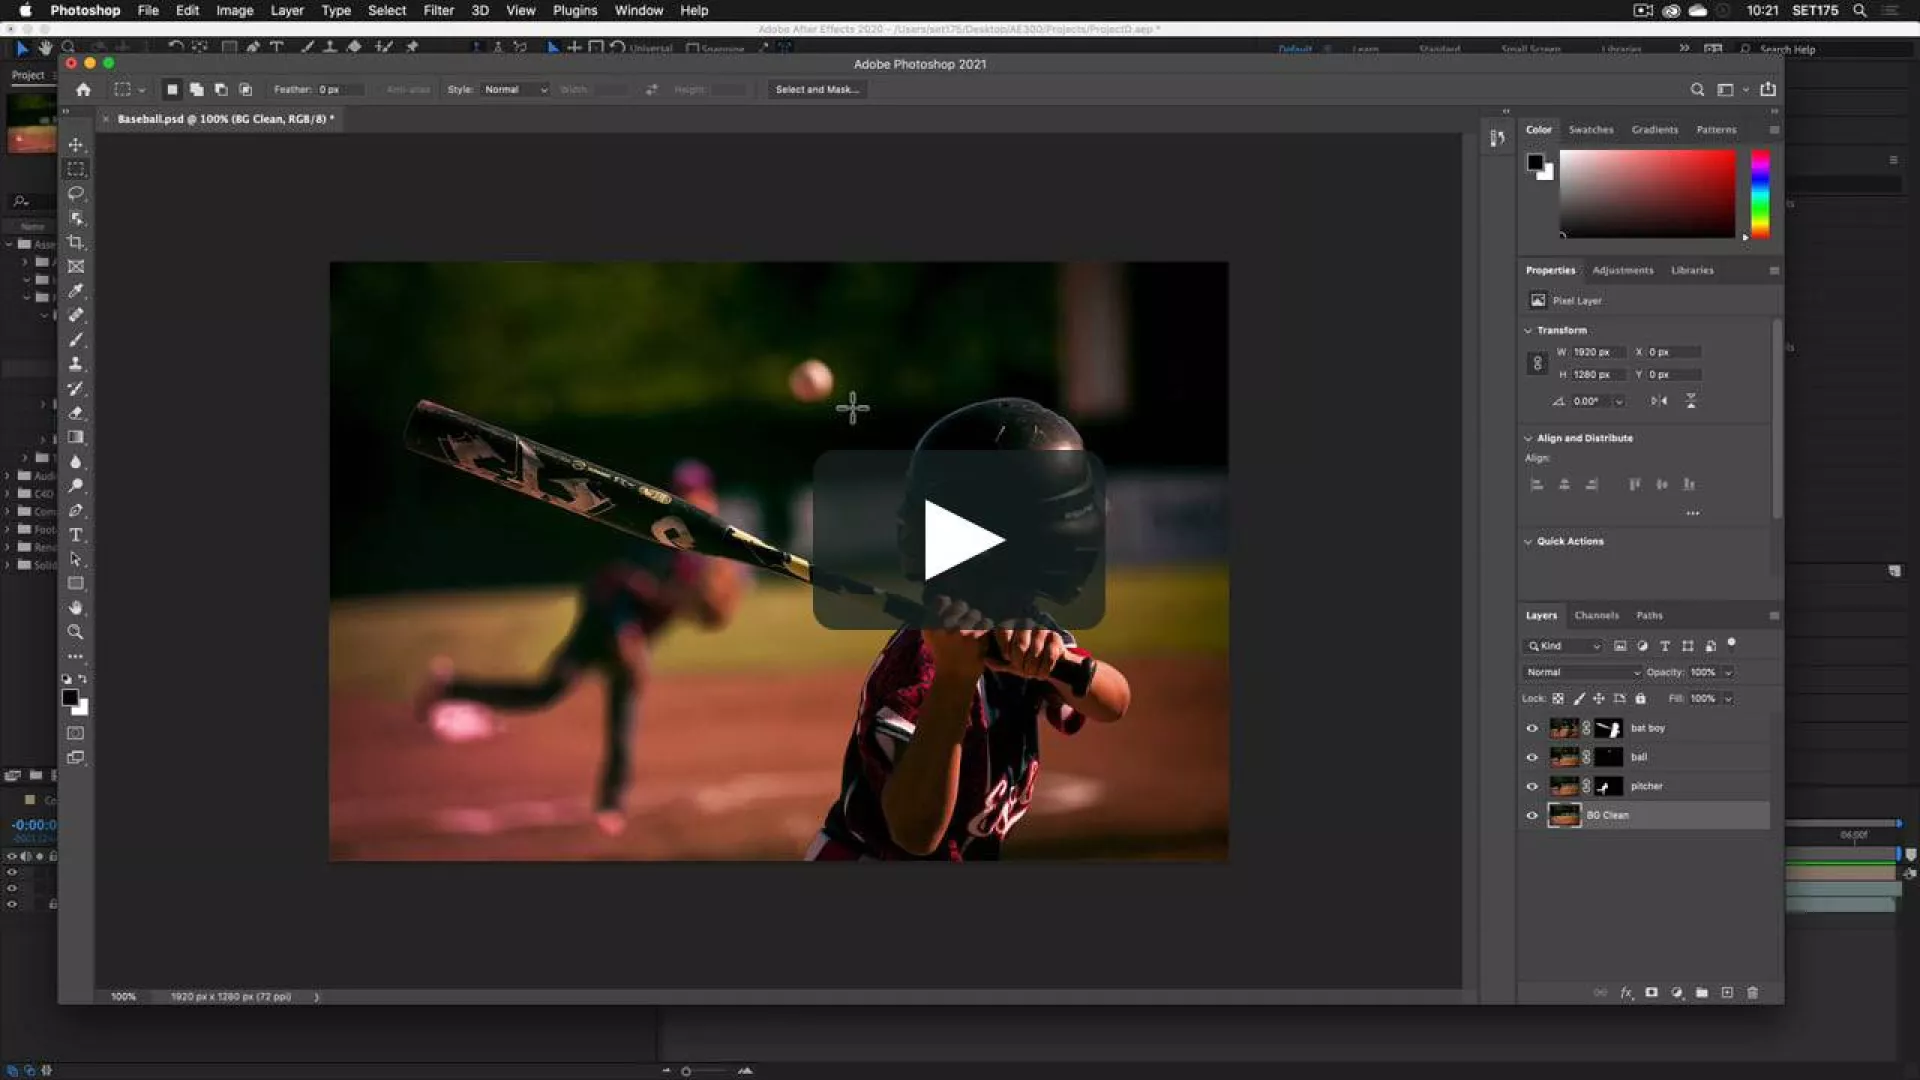Select the Lasso tool

pyautogui.click(x=76, y=193)
